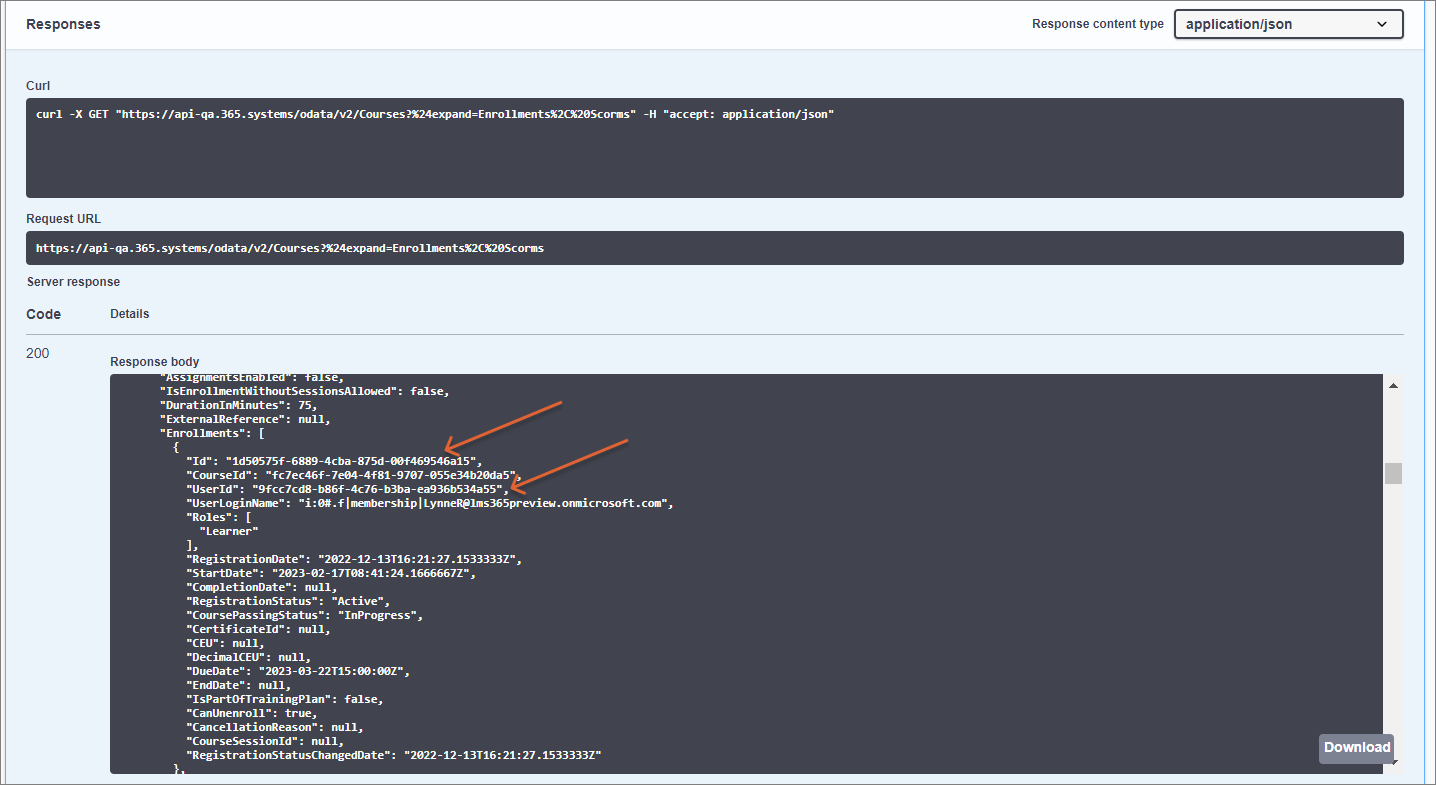Click the RegistrationStatus "Active" value
This screenshot has height=785, width=1436.
[347, 601]
